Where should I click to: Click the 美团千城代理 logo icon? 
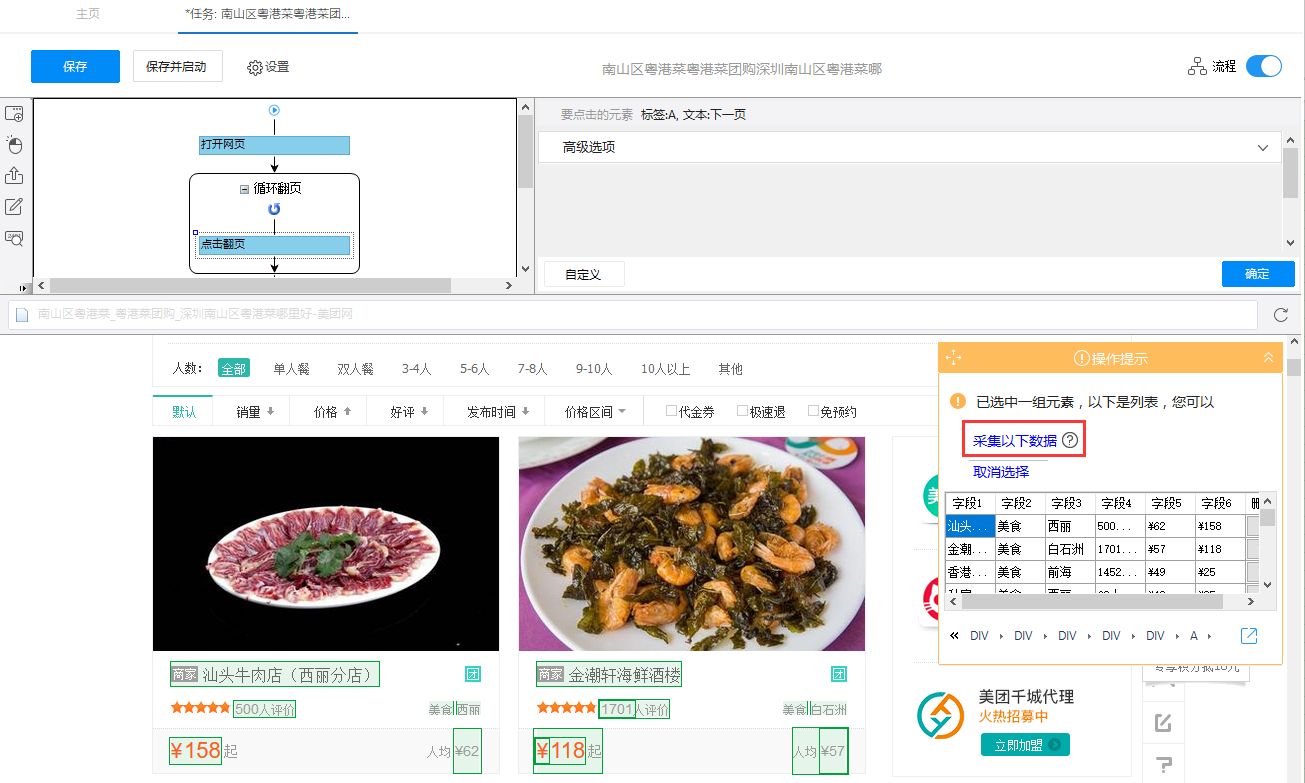click(x=941, y=715)
